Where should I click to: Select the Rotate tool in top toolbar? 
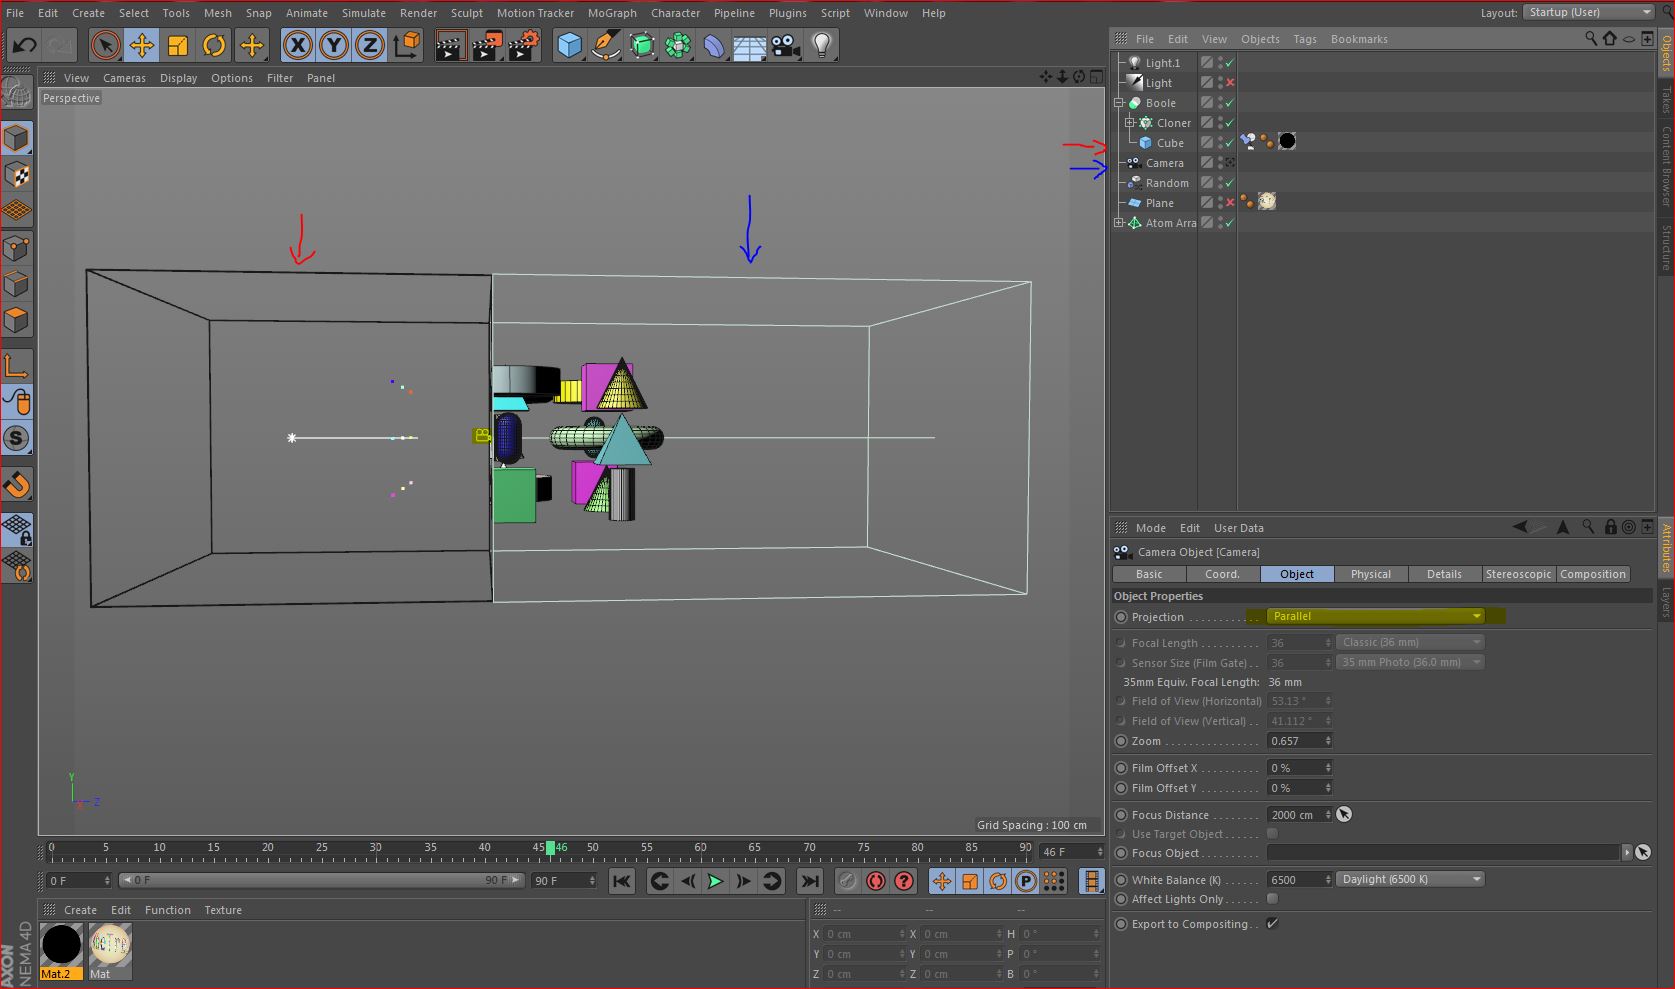pyautogui.click(x=214, y=45)
